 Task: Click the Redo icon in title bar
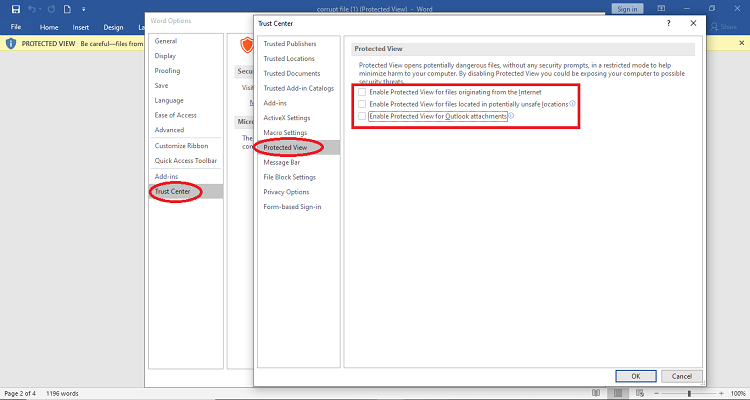(x=52, y=9)
